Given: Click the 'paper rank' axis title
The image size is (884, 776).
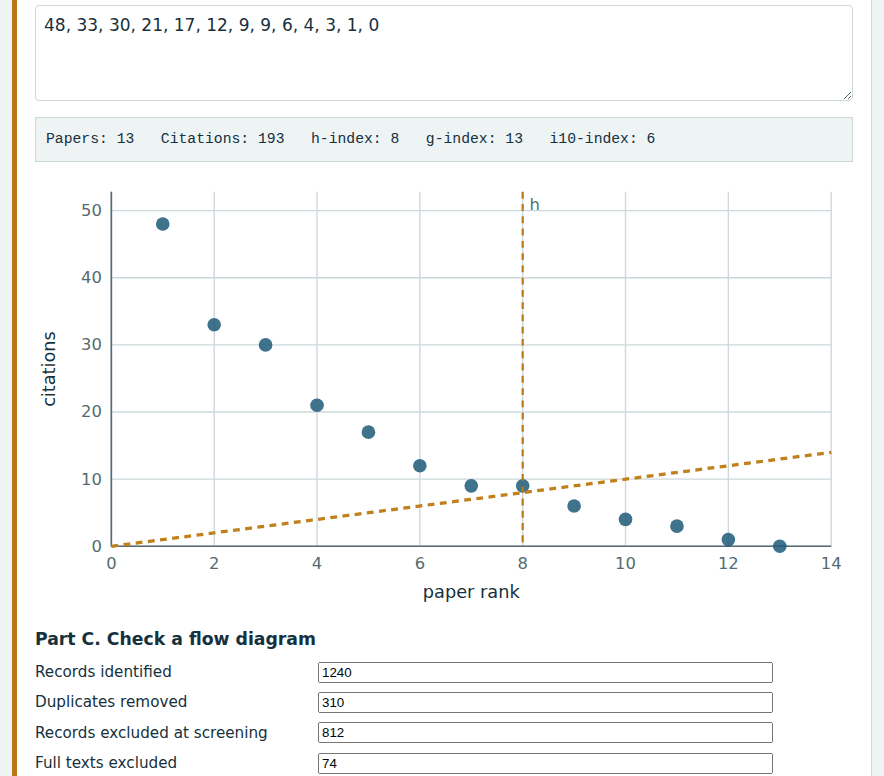Looking at the screenshot, I should (x=471, y=592).
